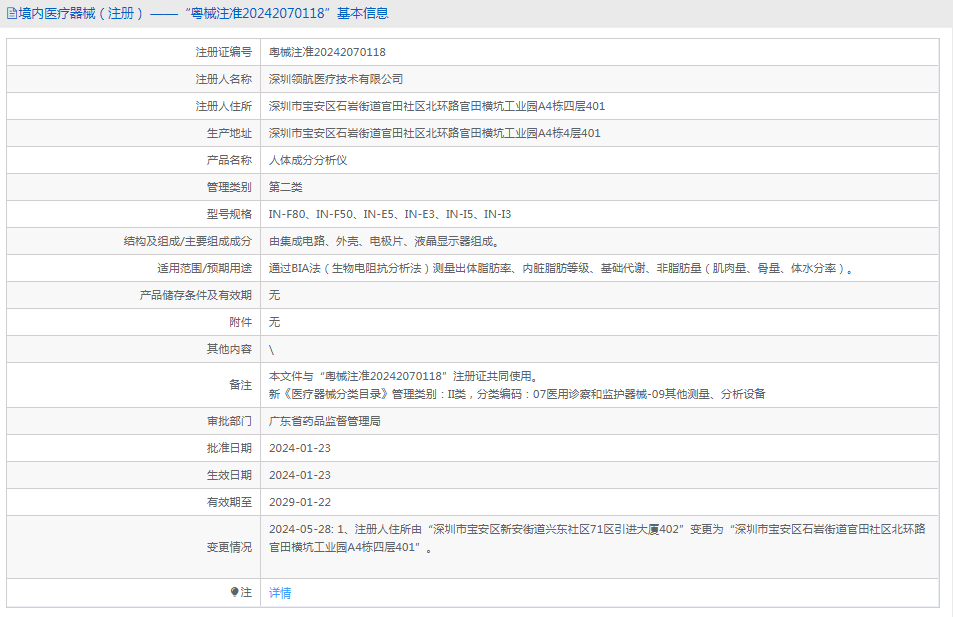Image resolution: width=953 pixels, height=617 pixels.
Task: Click the 适用范围/预期用途 label
Action: tap(204, 268)
